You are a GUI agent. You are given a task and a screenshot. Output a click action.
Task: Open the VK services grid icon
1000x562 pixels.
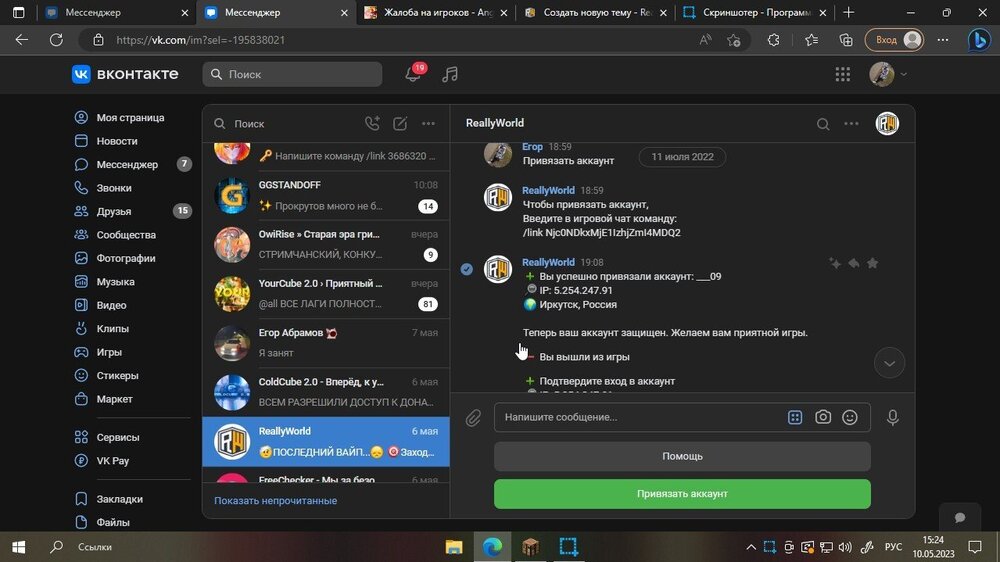coord(842,74)
